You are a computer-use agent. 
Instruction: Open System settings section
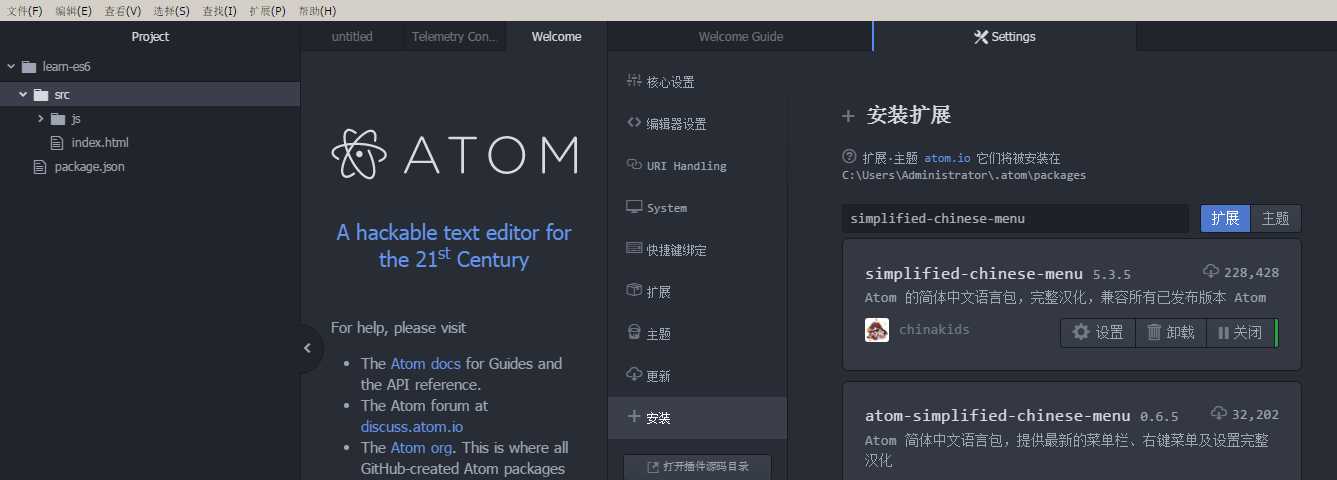click(x=697, y=208)
